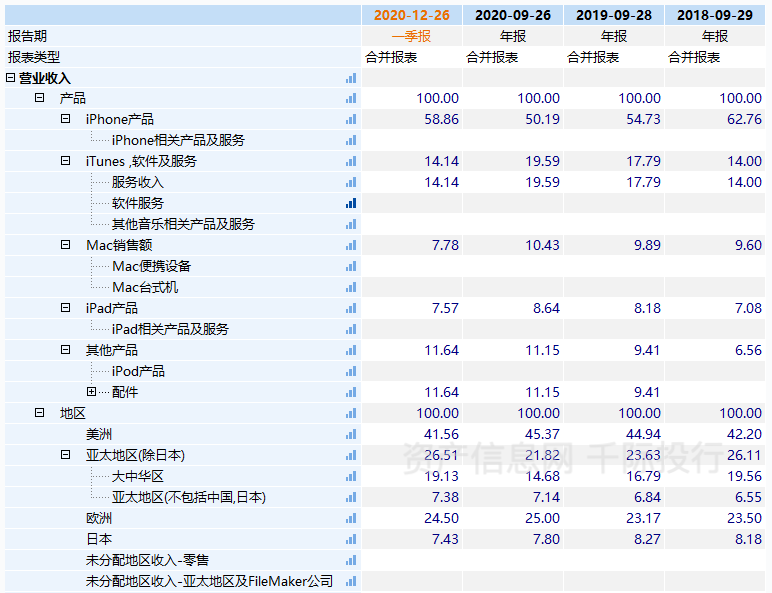Select the 2019-09-28 column header
Viewport: 772px width, 593px height.
tap(613, 15)
